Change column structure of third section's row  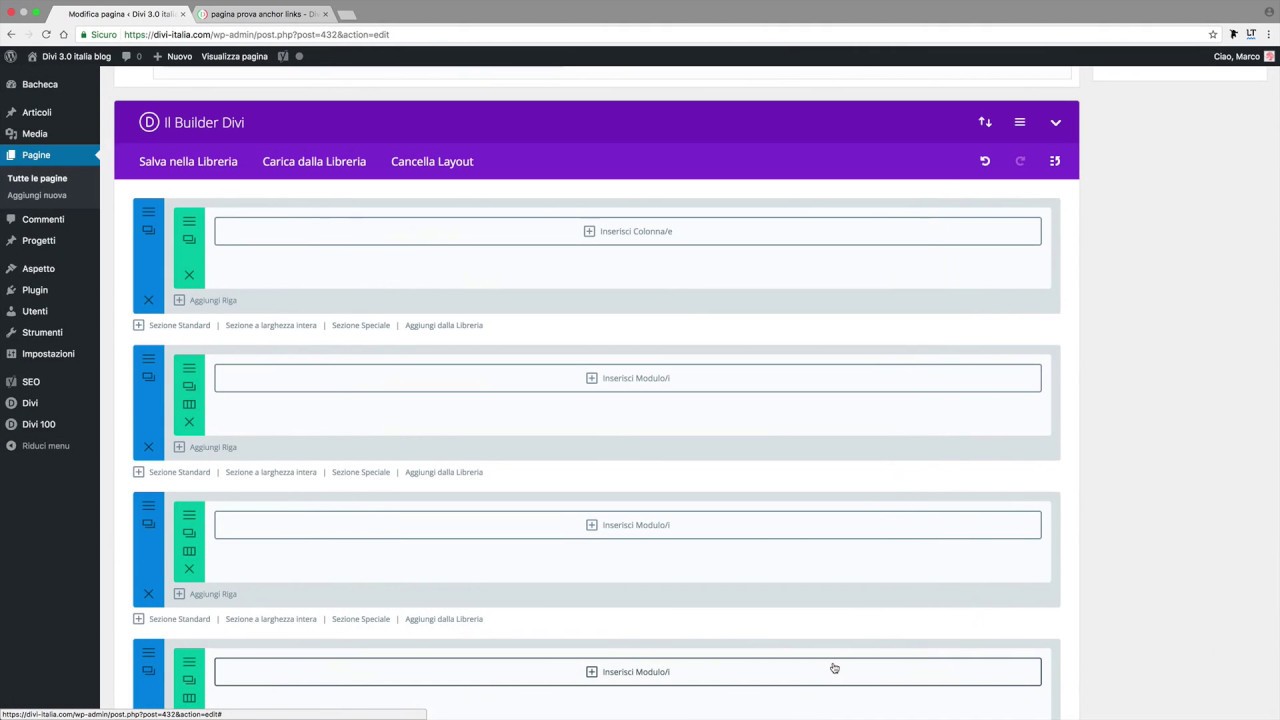pos(189,551)
